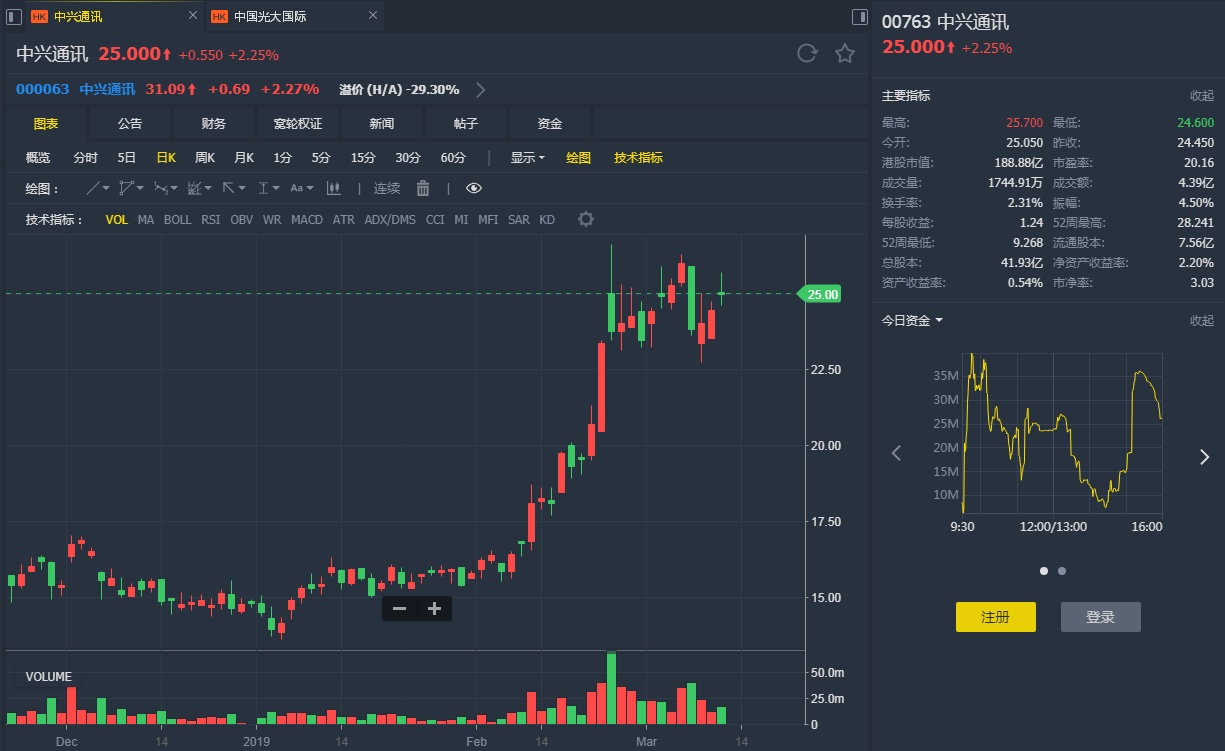Toggle the 技术指标 toolbar
1225x751 pixels.
click(x=638, y=158)
